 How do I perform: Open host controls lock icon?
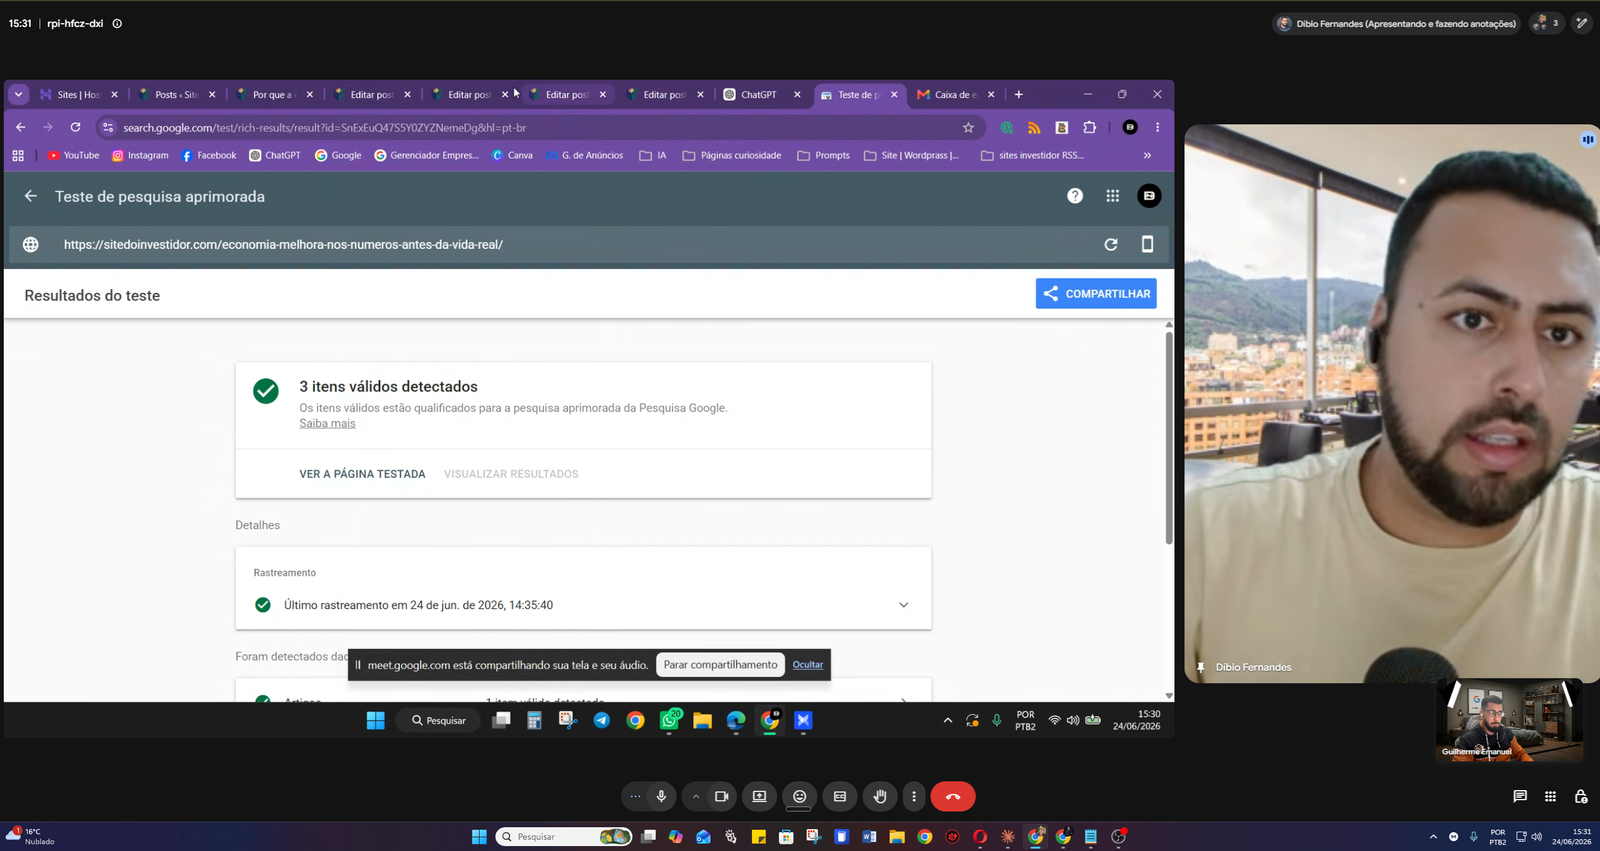point(1581,797)
